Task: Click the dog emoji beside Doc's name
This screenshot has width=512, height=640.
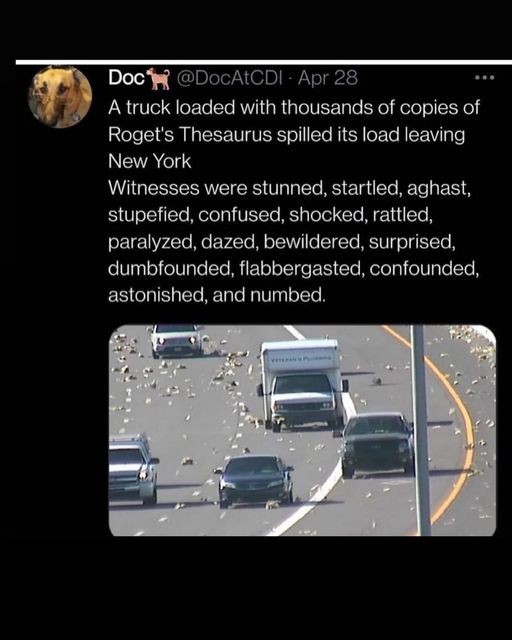Action: (x=160, y=78)
